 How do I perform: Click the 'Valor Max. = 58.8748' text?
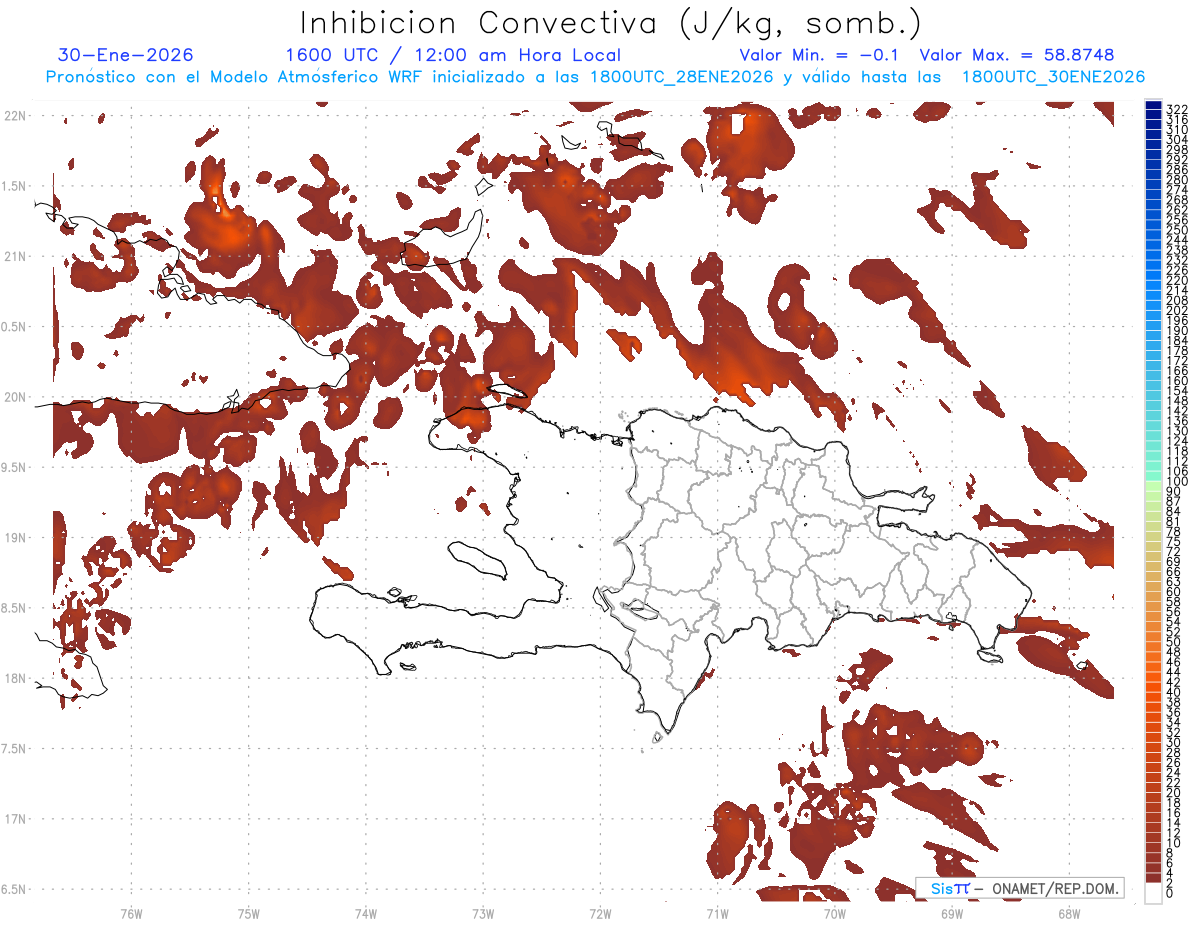(x=1017, y=55)
